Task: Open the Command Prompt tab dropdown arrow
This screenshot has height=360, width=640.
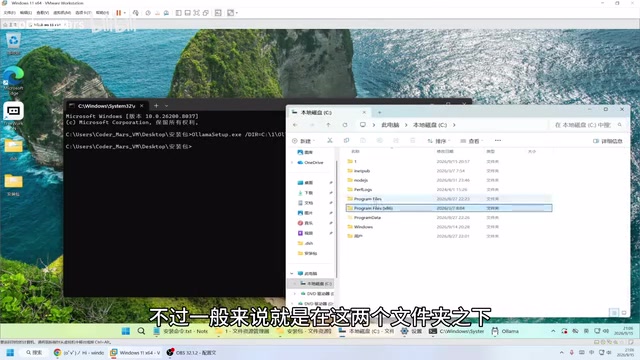Action: pyautogui.click(x=167, y=106)
